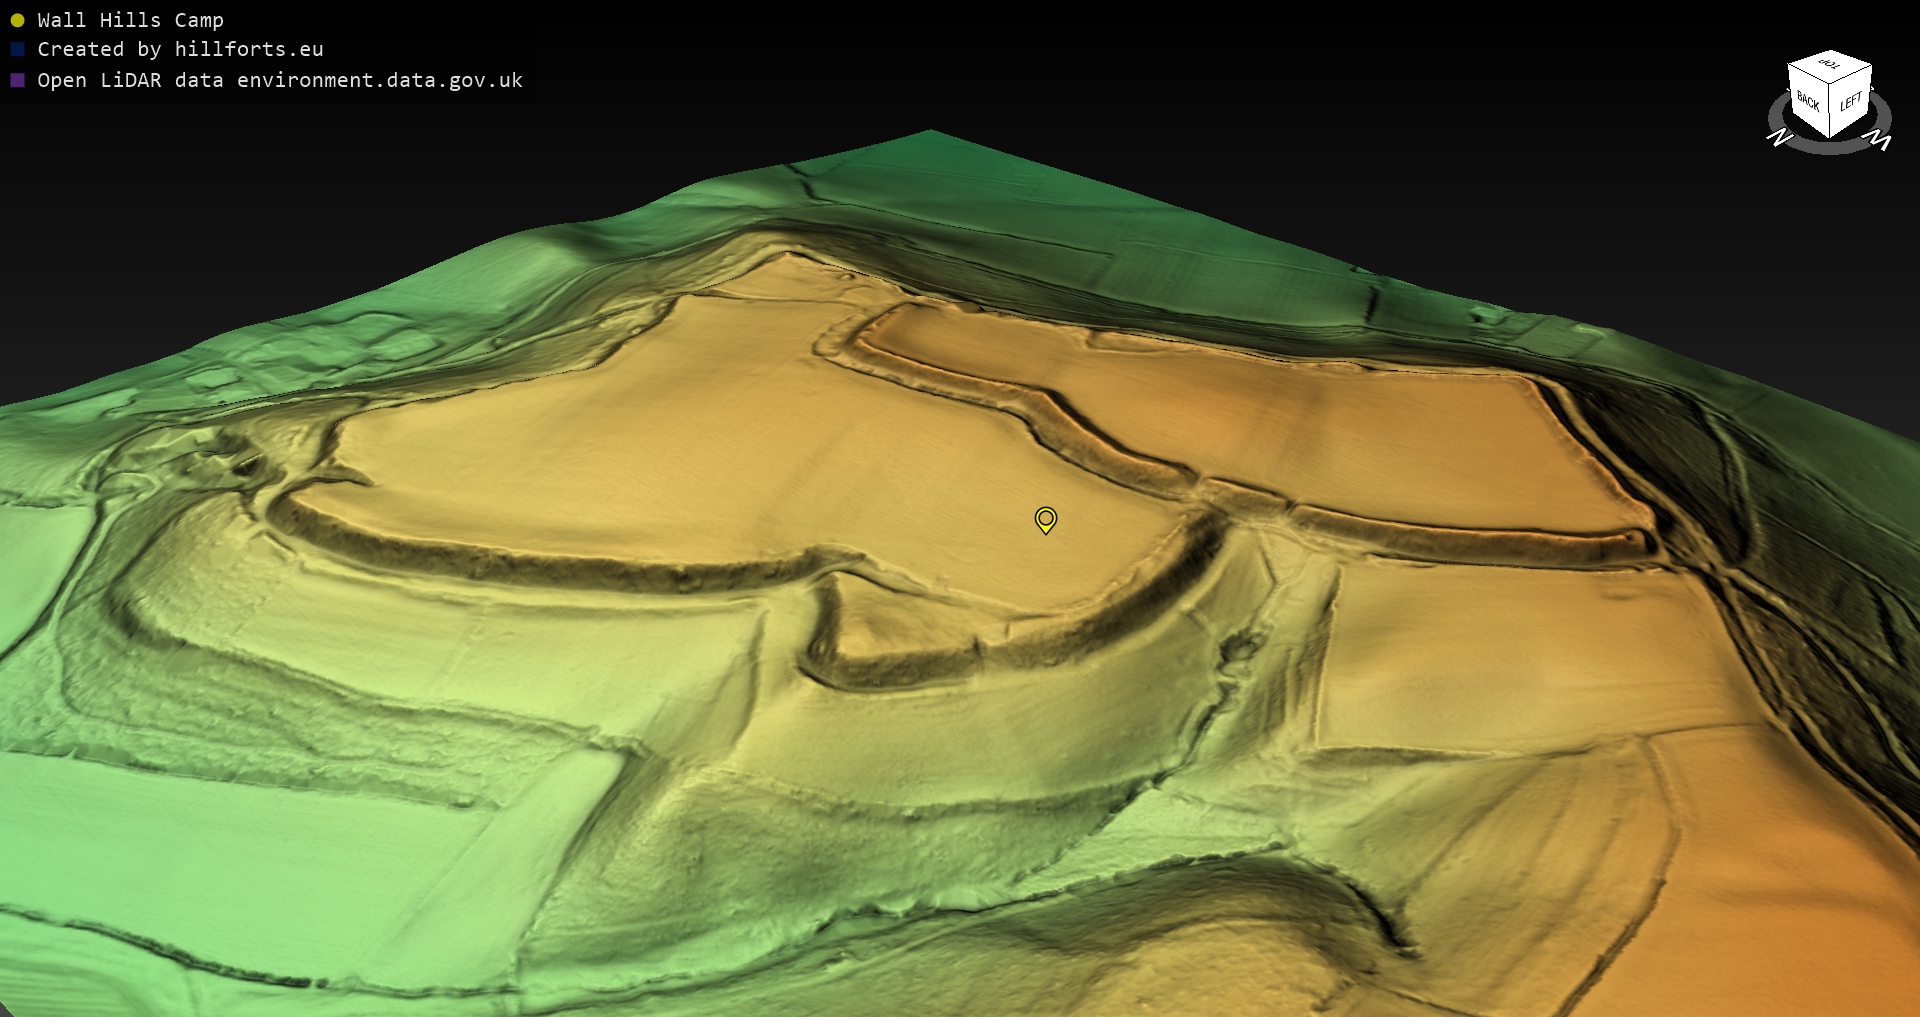Toggle the purple square legend marker

17,80
